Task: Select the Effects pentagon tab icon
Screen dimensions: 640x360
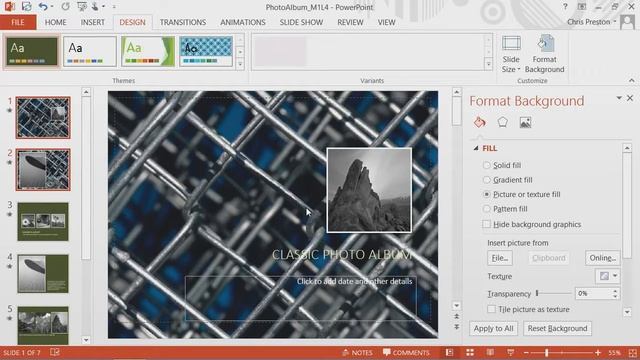Action: 502,122
